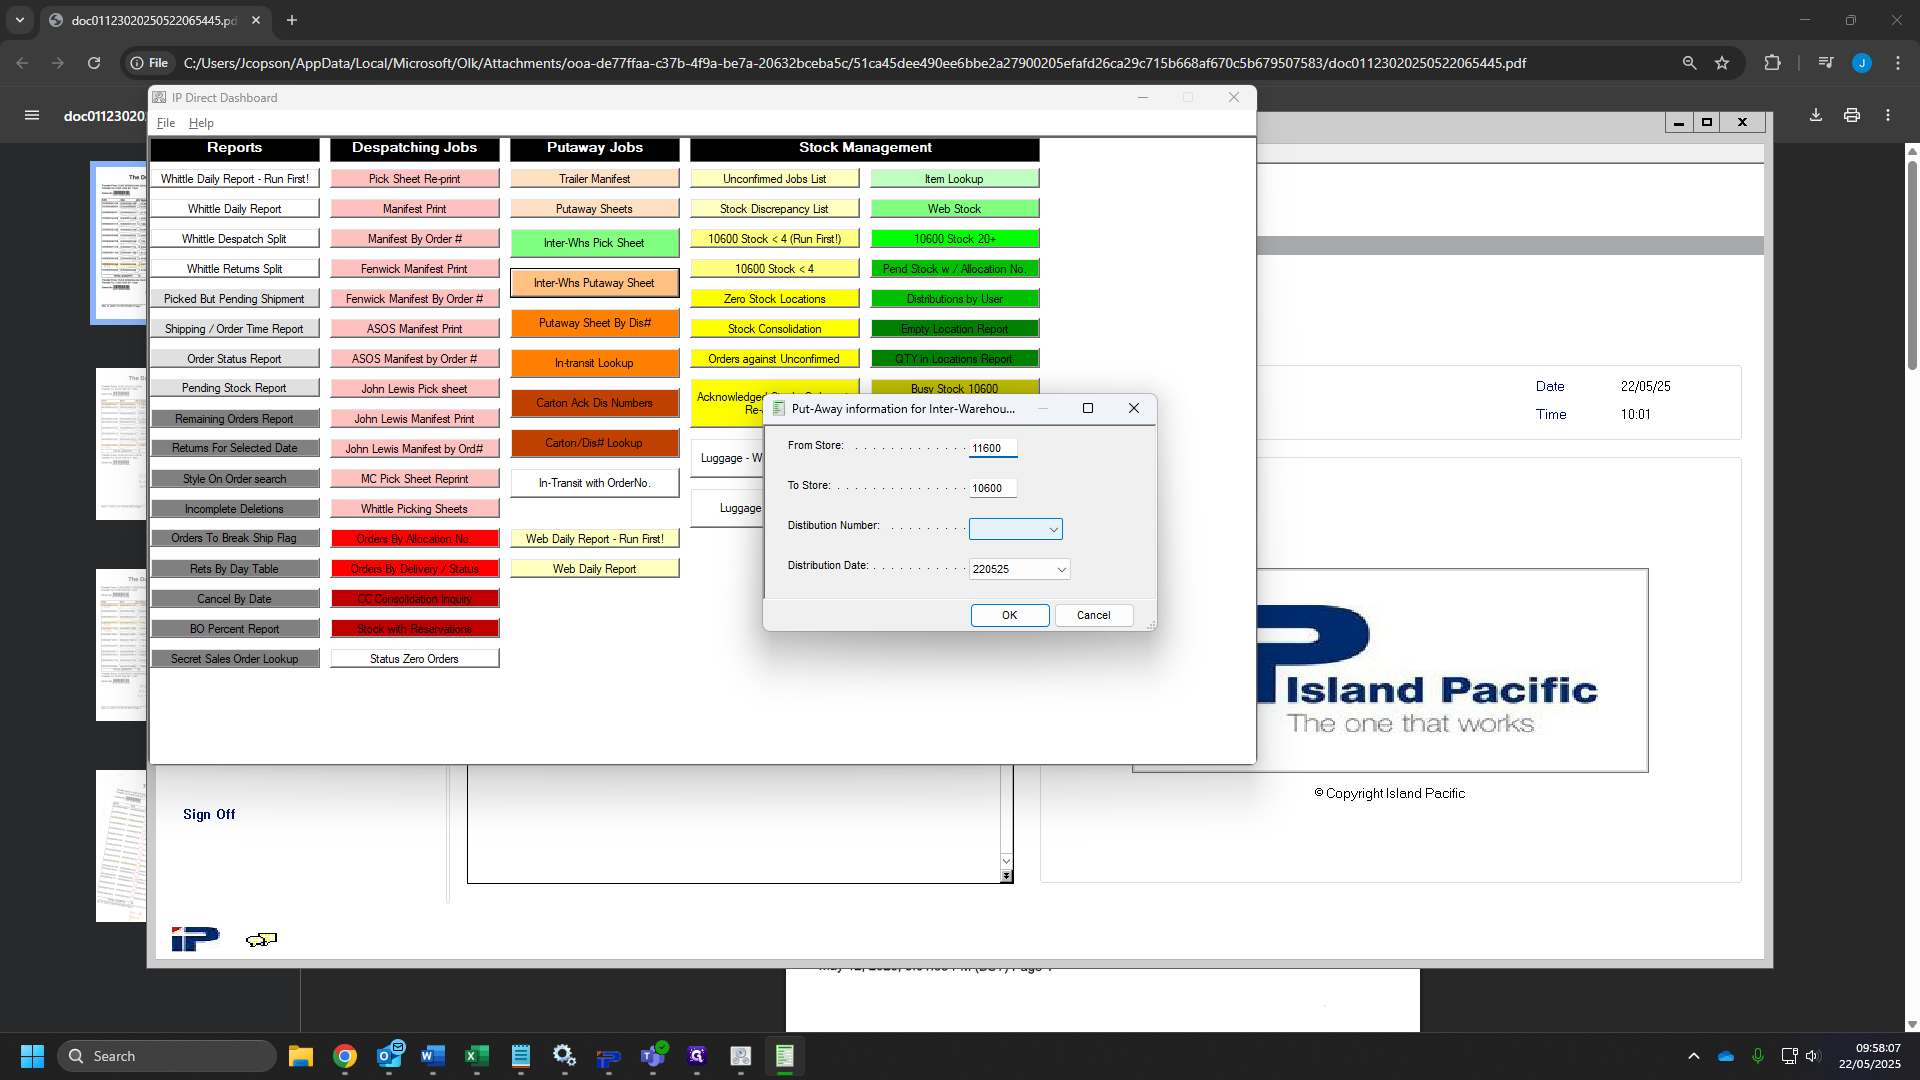
Task: Open PDF viewer sidebar hamburger menu
Action: (x=32, y=115)
